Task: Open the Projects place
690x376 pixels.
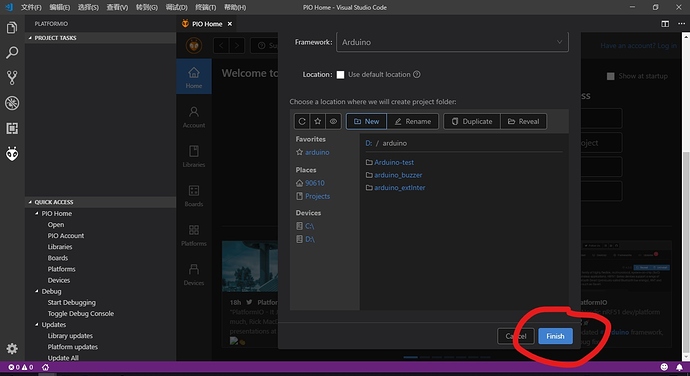Action: coord(317,196)
